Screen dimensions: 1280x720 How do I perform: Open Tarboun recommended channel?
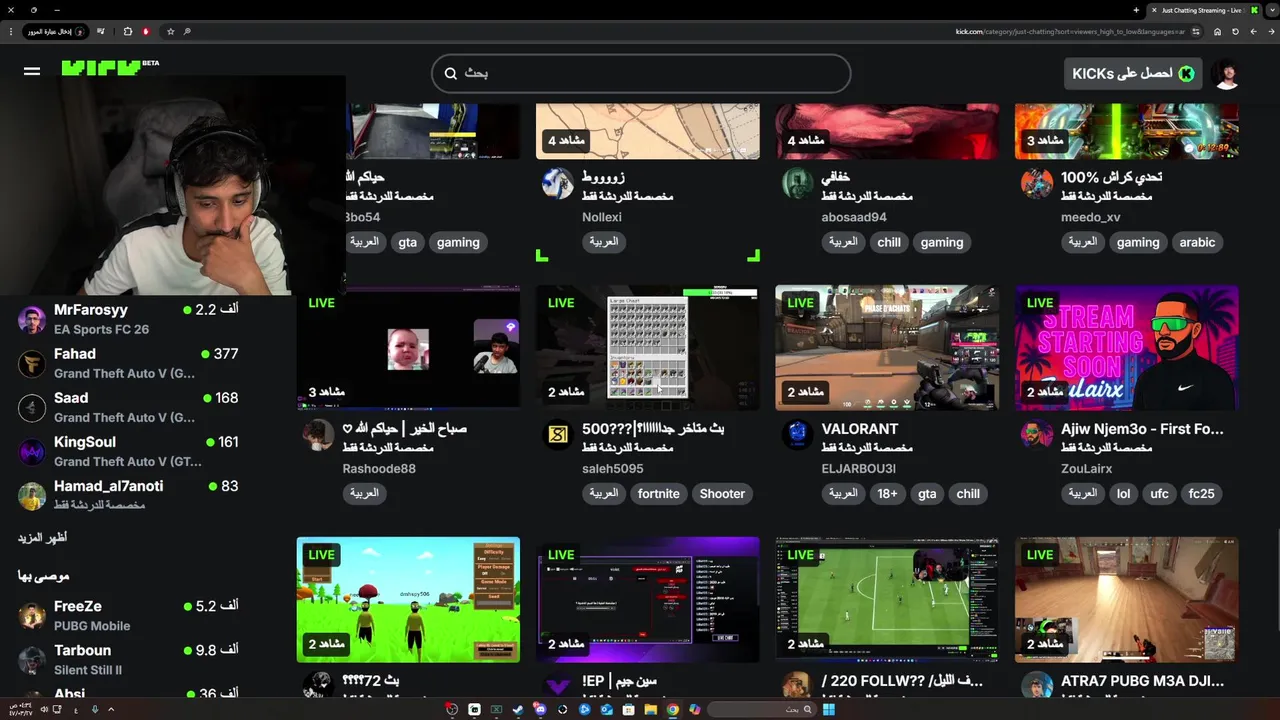click(x=128, y=659)
